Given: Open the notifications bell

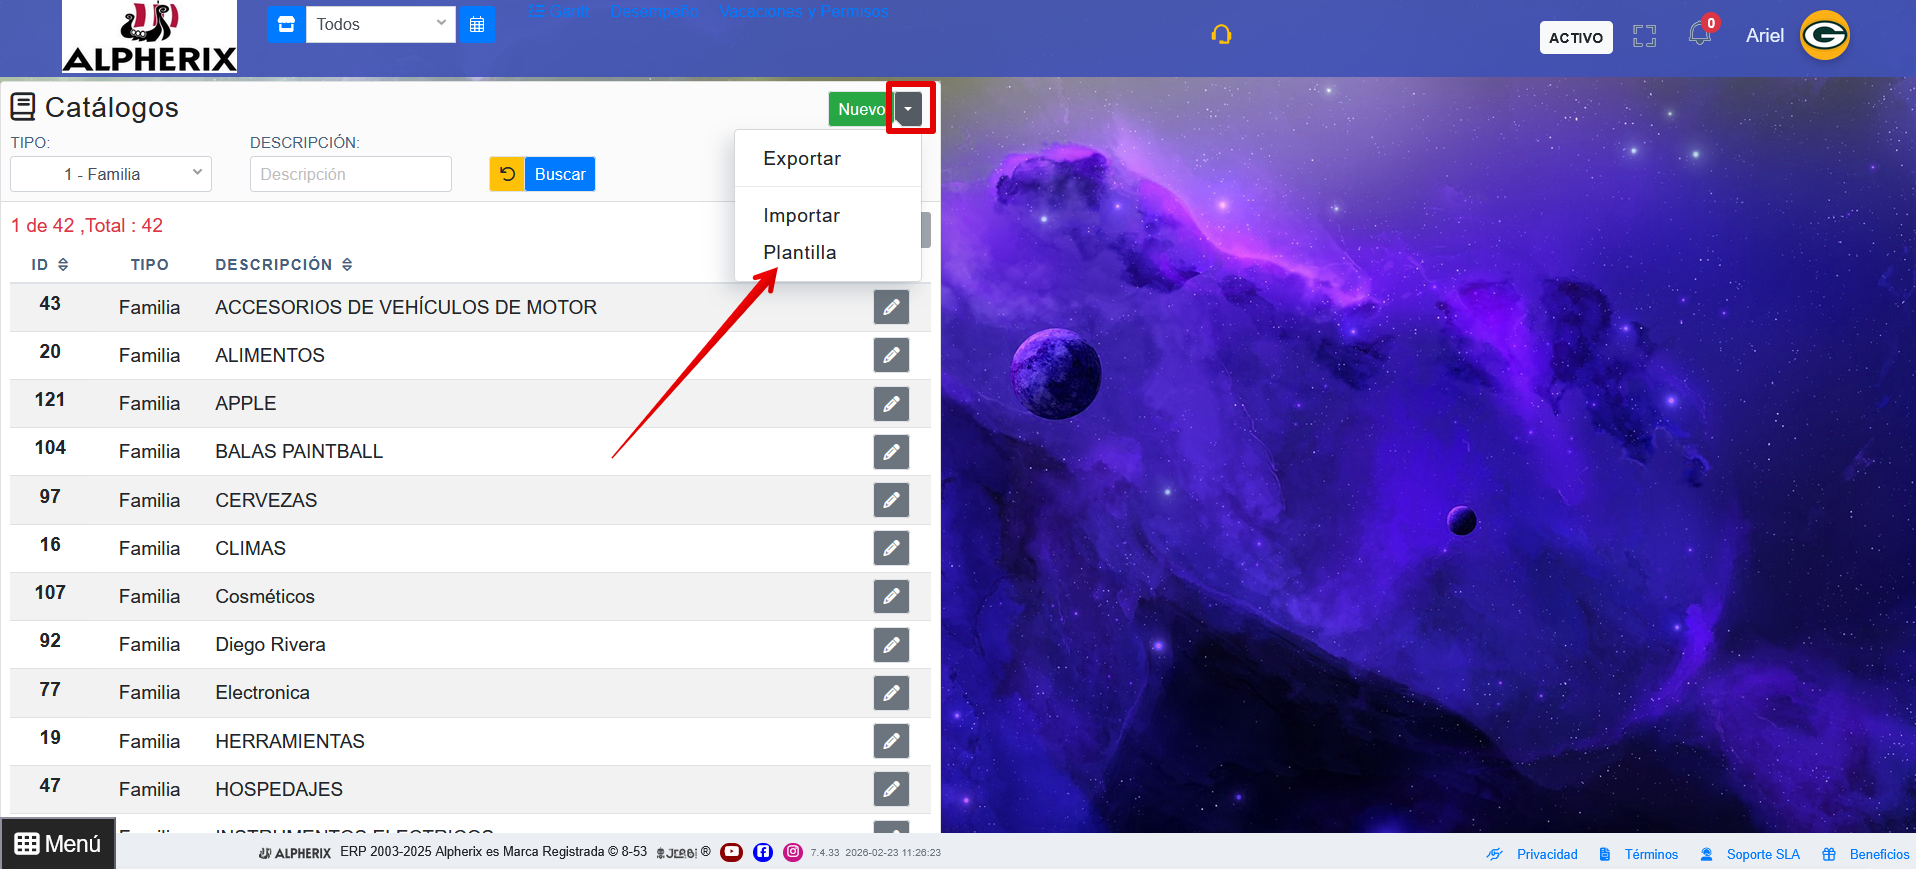Looking at the screenshot, I should [x=1699, y=34].
